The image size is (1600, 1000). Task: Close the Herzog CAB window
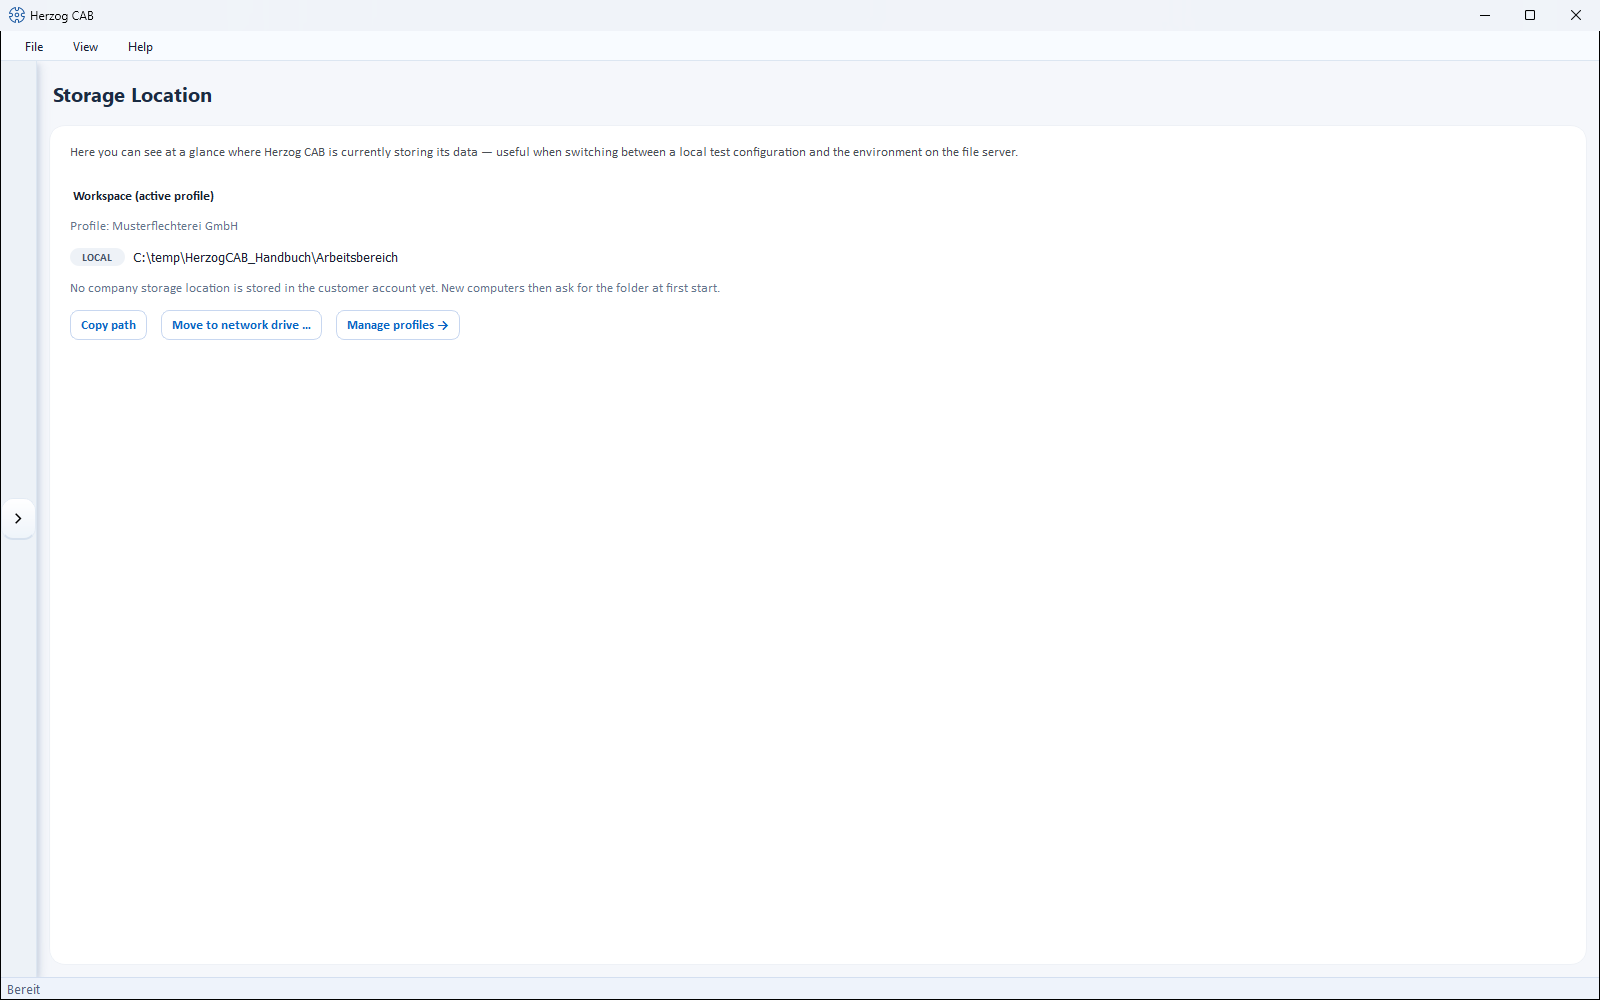tap(1576, 15)
